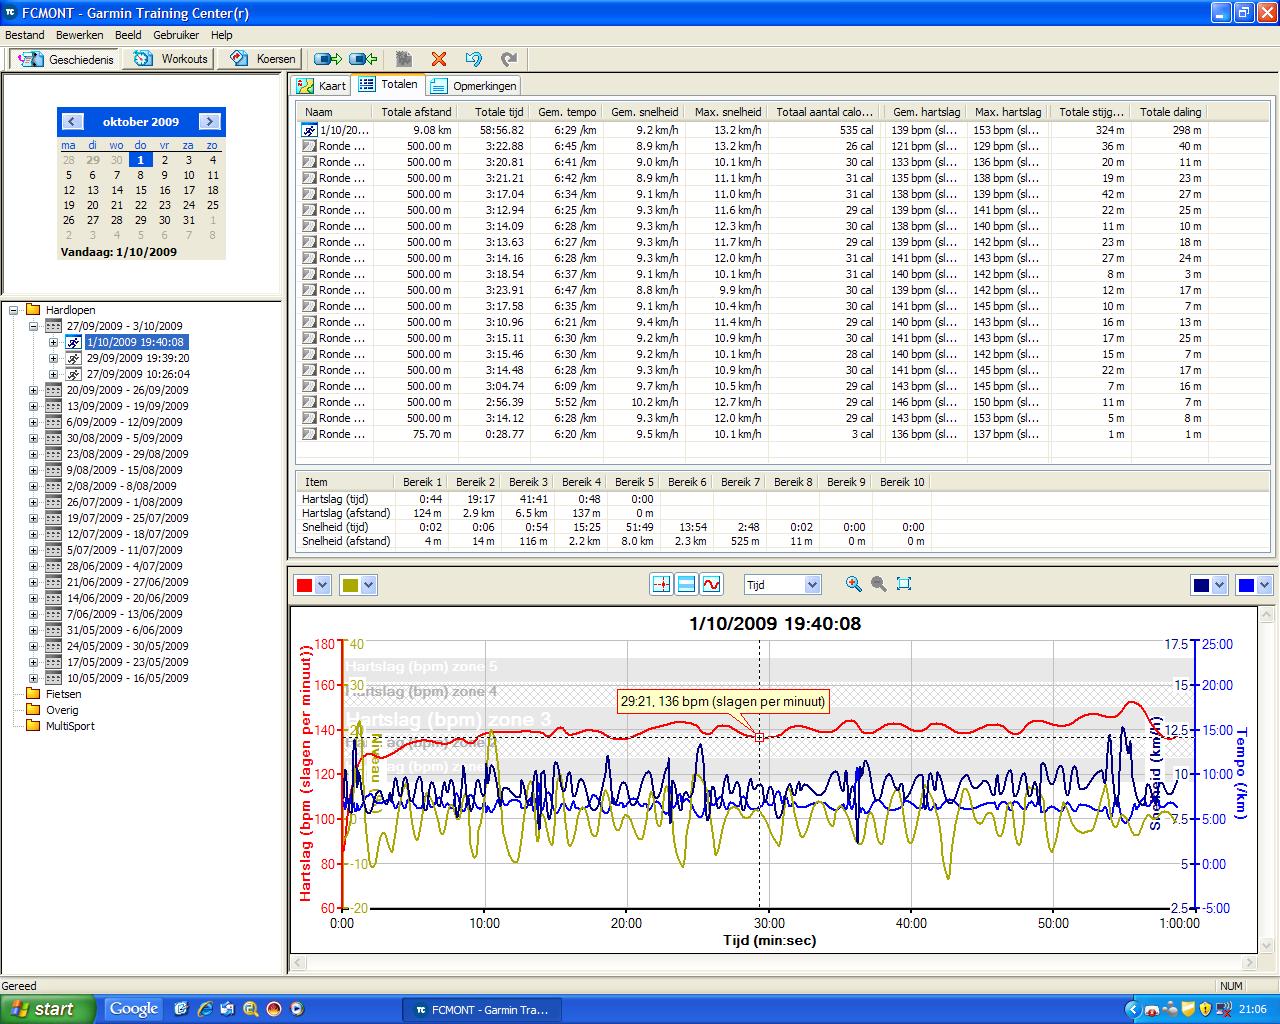
Task: Select the 75.70 m lap row
Action: (x=755, y=434)
